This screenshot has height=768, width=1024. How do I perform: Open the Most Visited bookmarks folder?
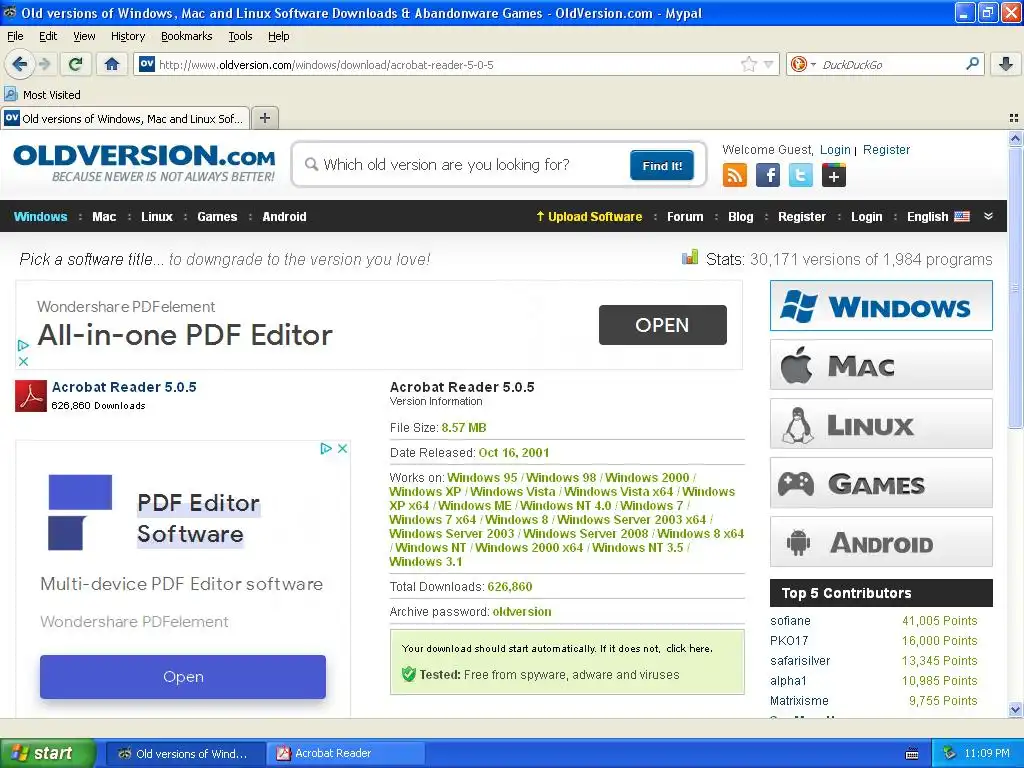pos(43,95)
